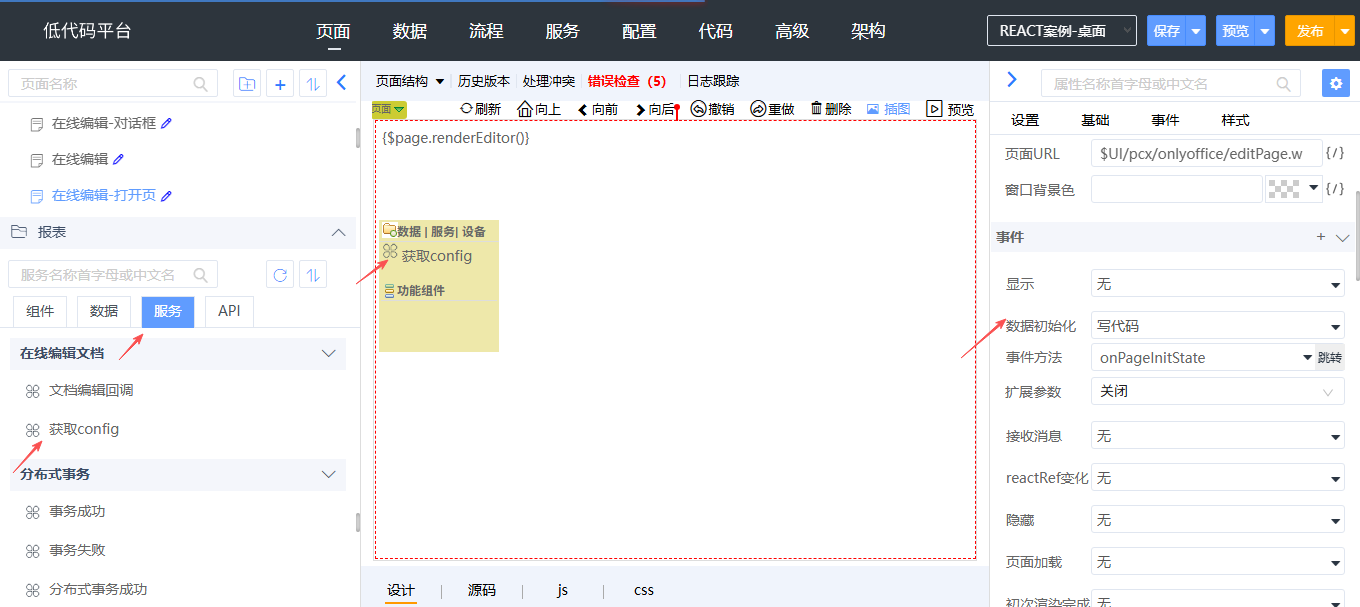Switch to the 源码 tab

[482, 590]
